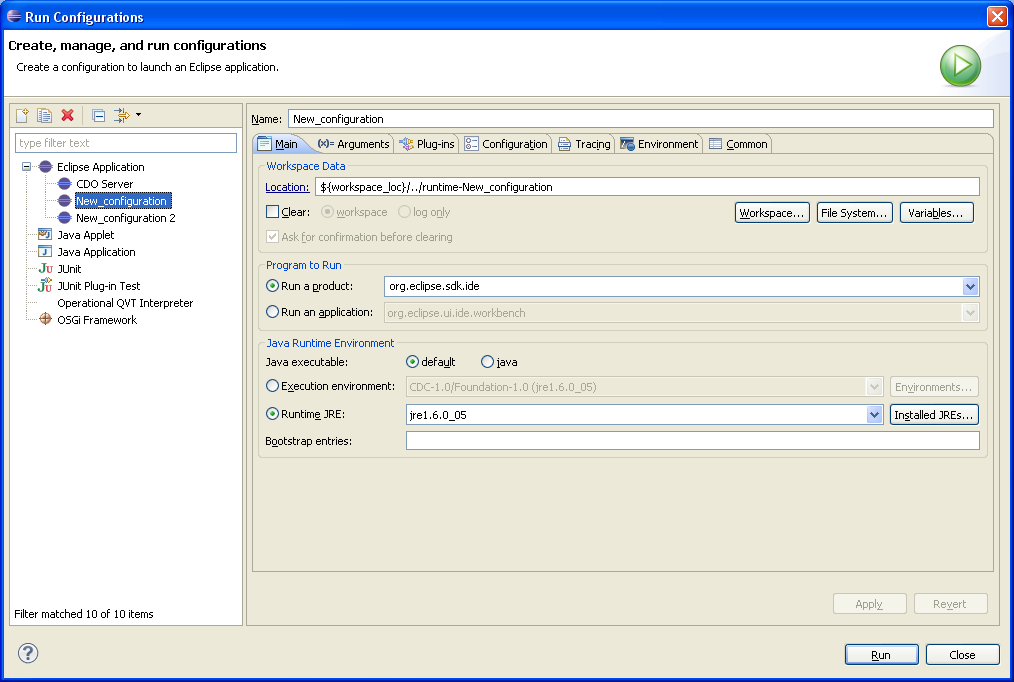Click the workspace Location text field

pos(647,187)
